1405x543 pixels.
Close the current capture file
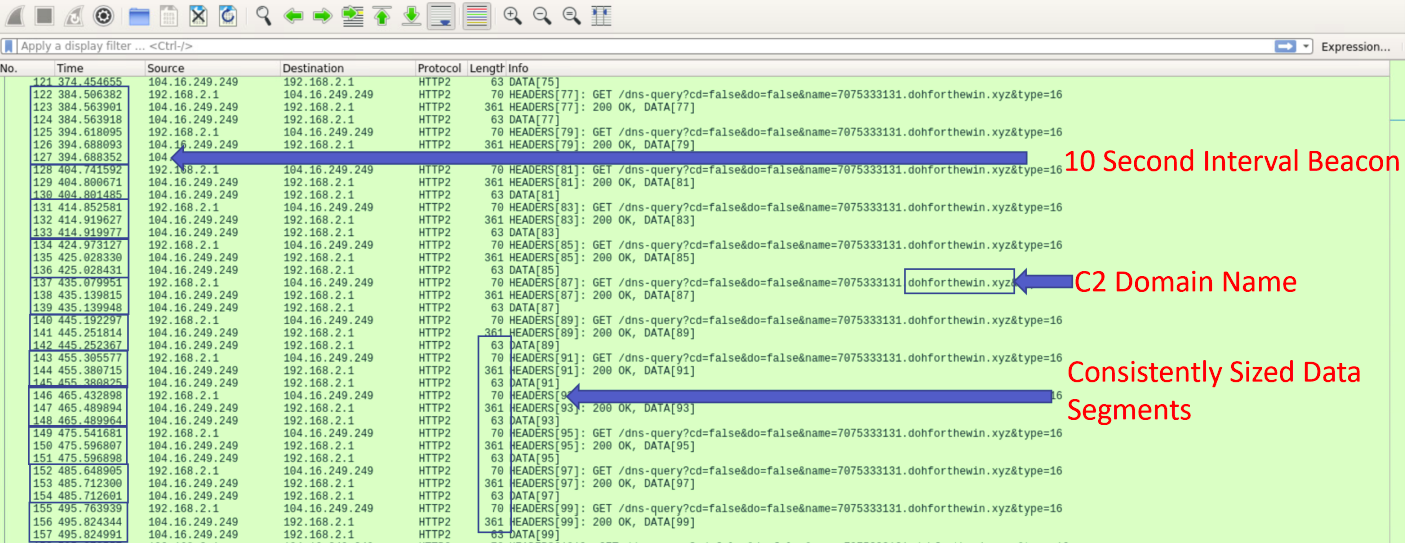tap(198, 15)
